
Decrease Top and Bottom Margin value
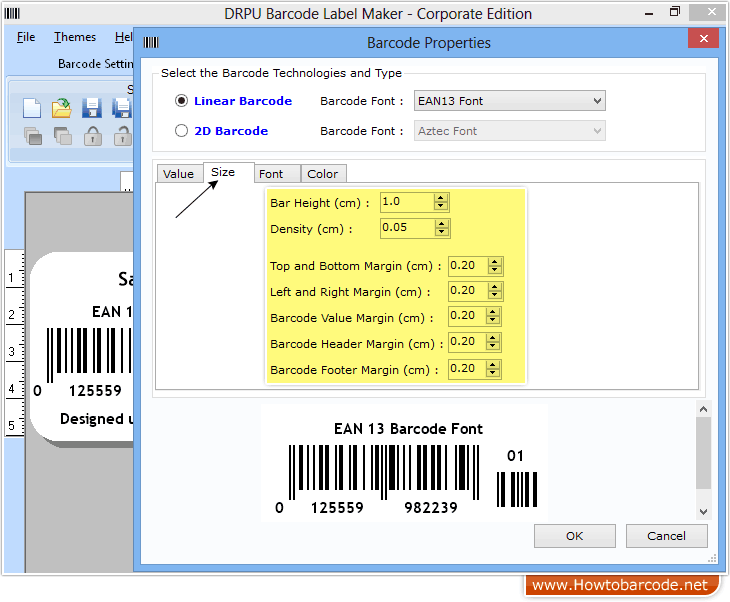click(x=494, y=271)
